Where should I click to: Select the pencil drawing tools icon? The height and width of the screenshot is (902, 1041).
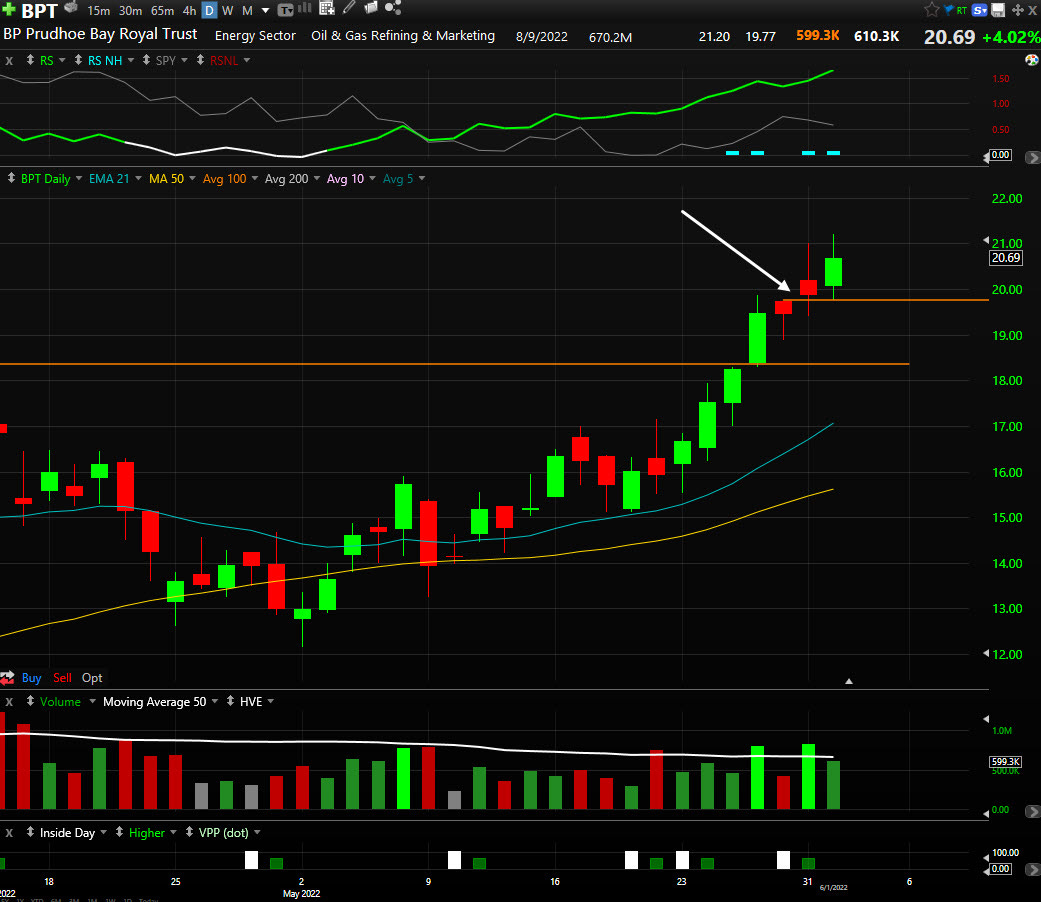tap(349, 8)
